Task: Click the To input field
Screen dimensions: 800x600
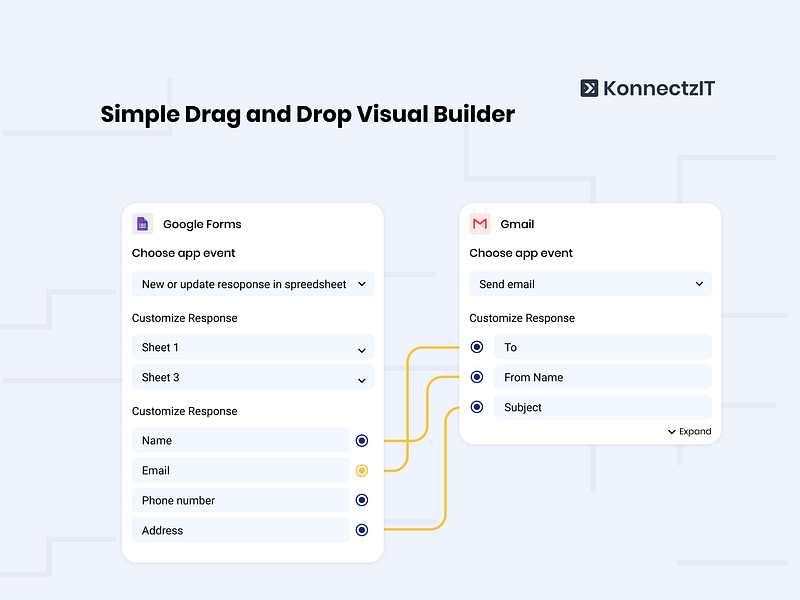Action: 603,347
